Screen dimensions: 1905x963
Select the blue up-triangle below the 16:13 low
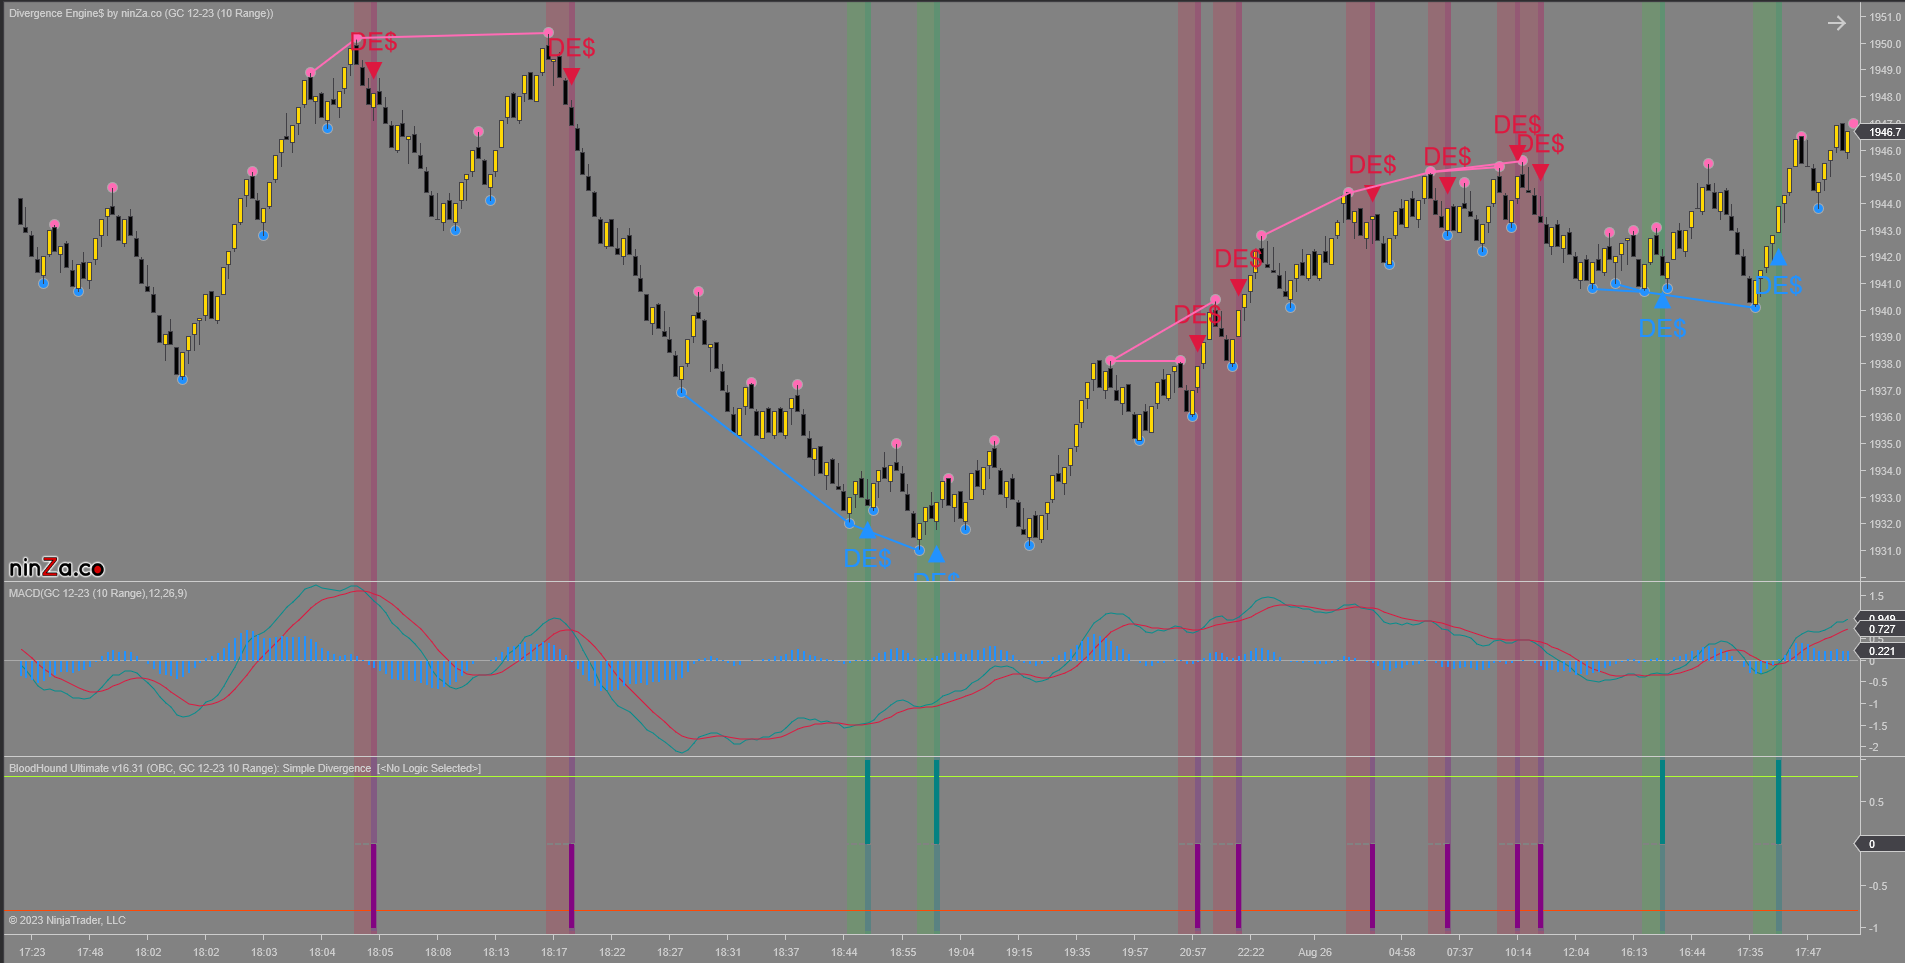1662,300
